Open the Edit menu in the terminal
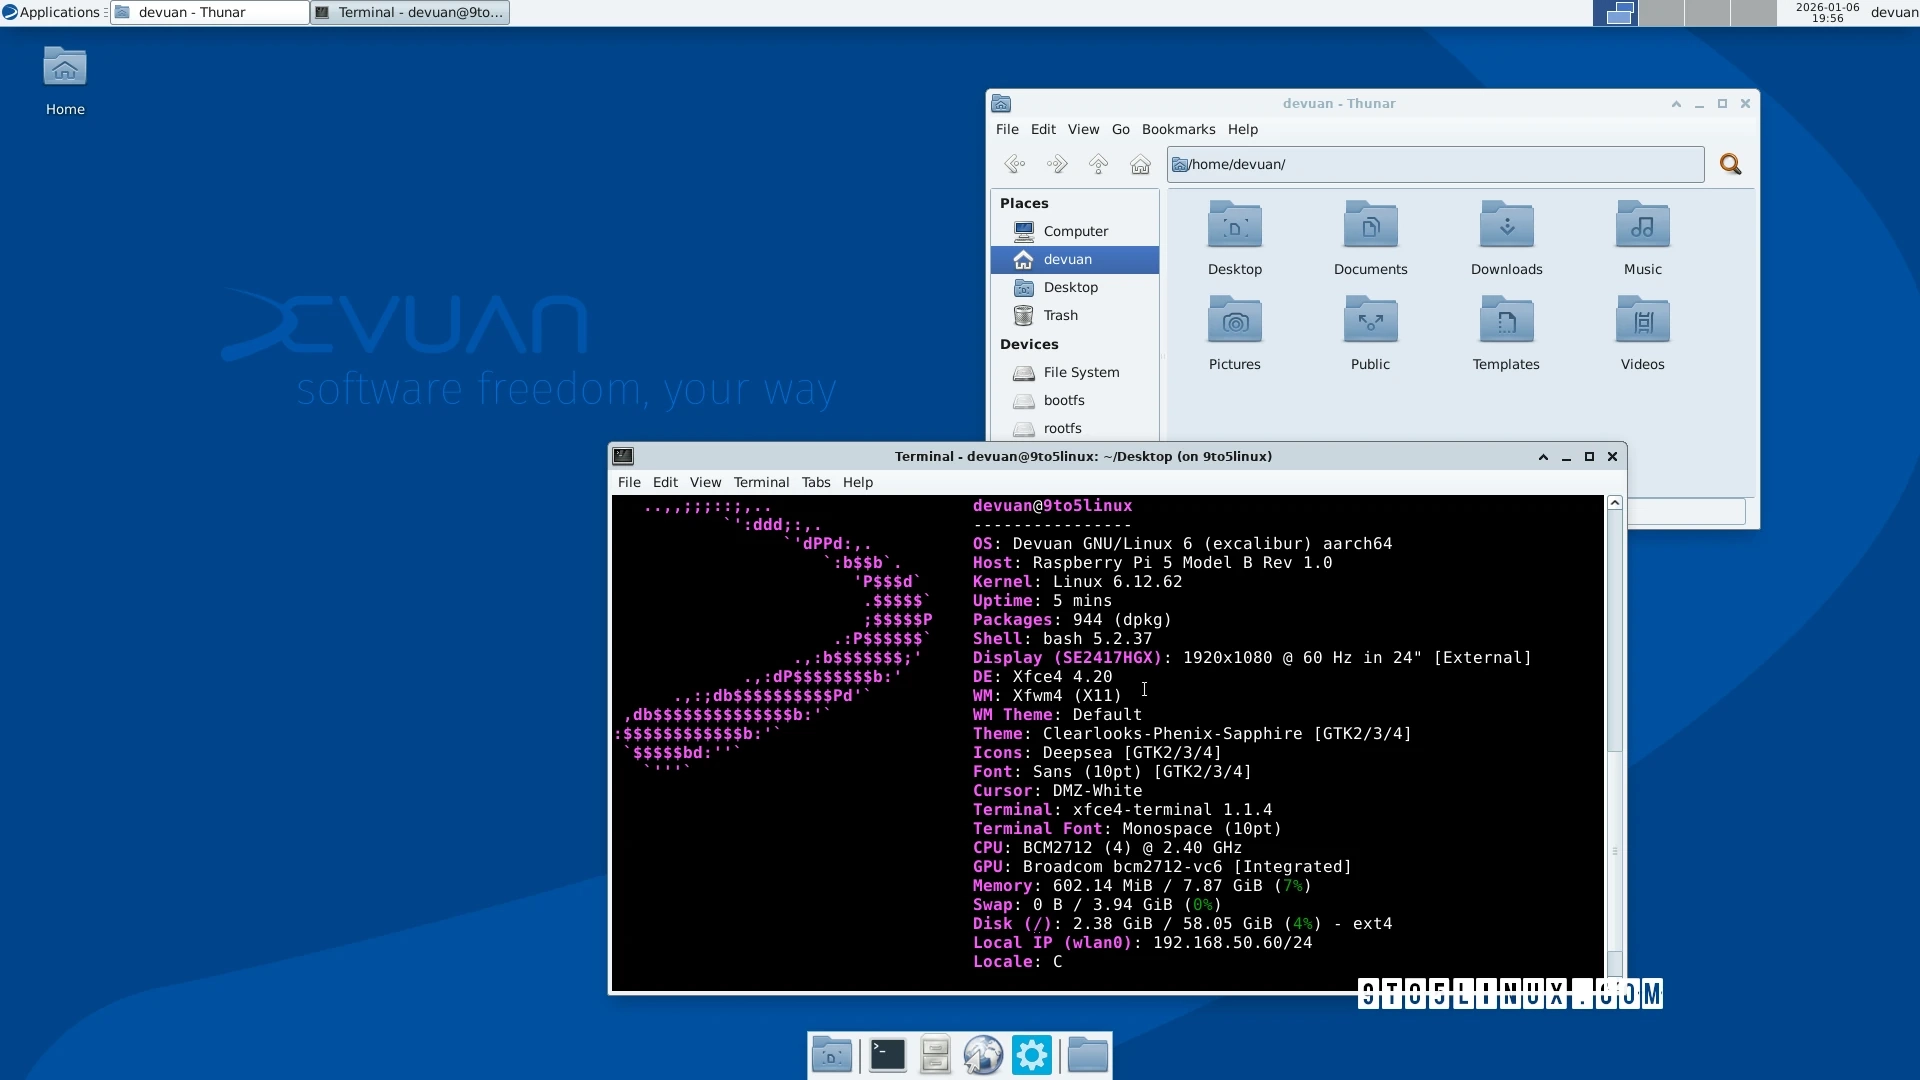The height and width of the screenshot is (1080, 1920). click(x=665, y=482)
